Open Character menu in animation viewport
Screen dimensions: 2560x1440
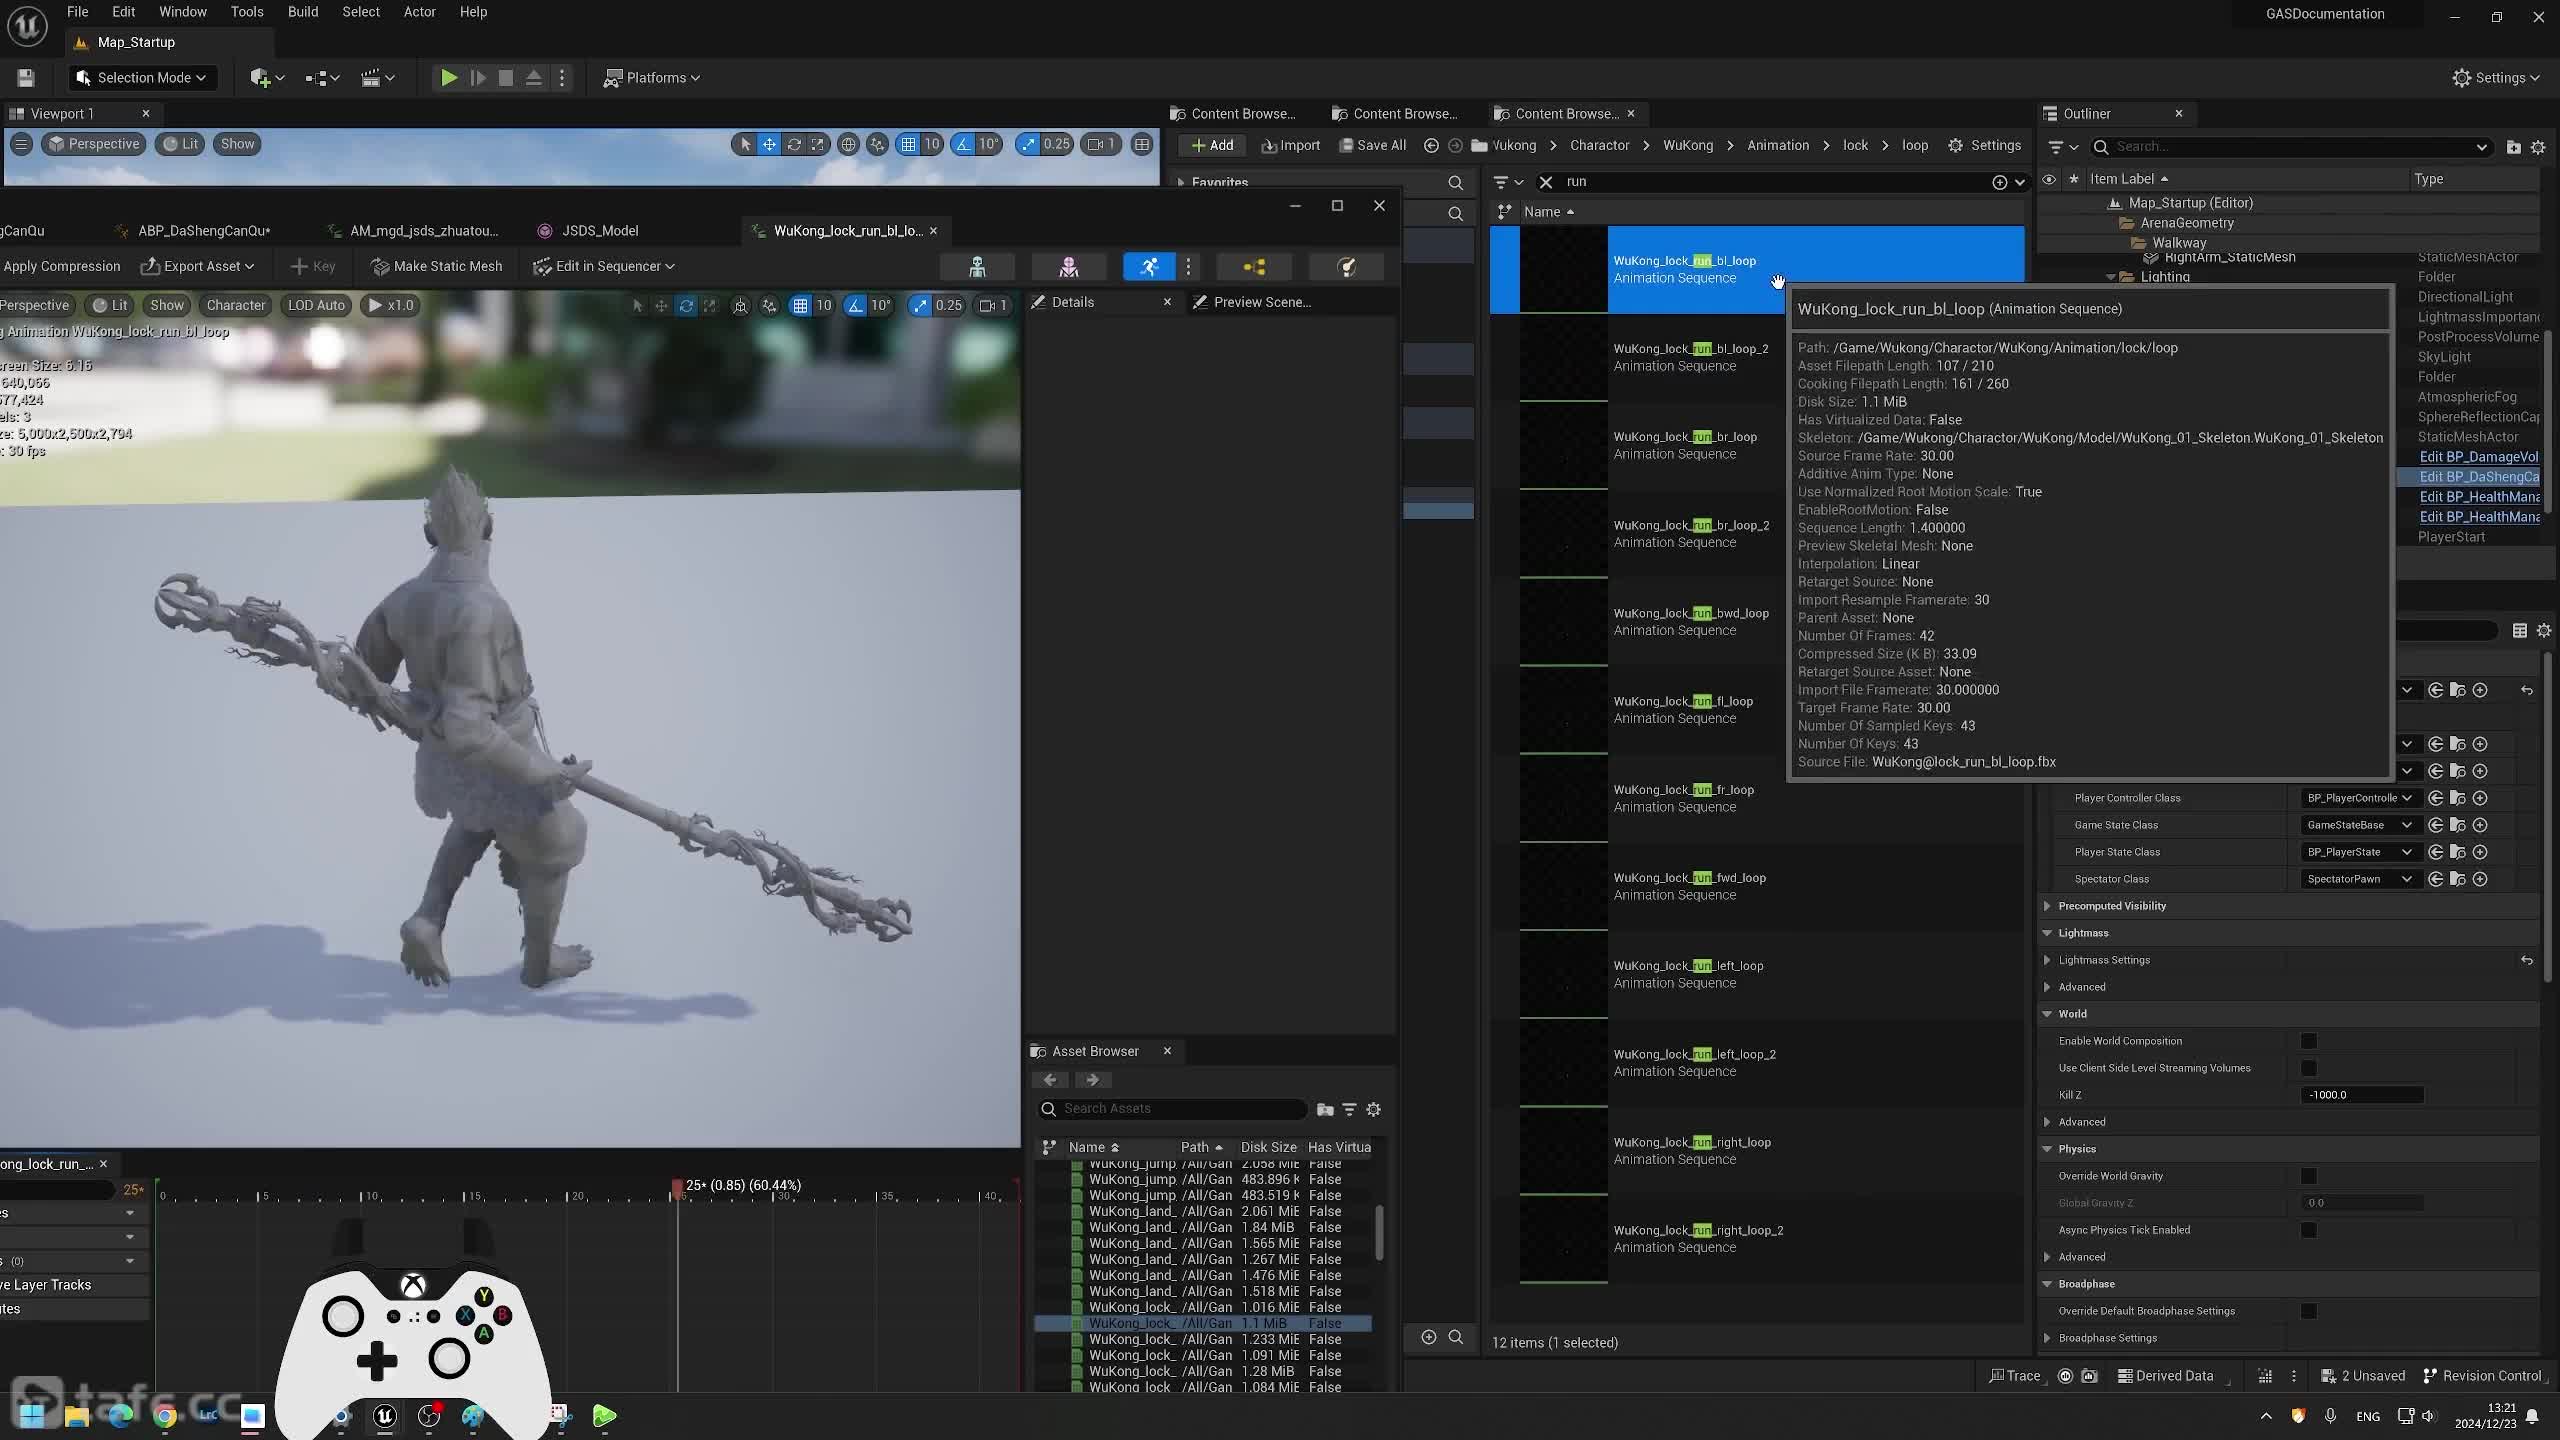pyautogui.click(x=236, y=306)
